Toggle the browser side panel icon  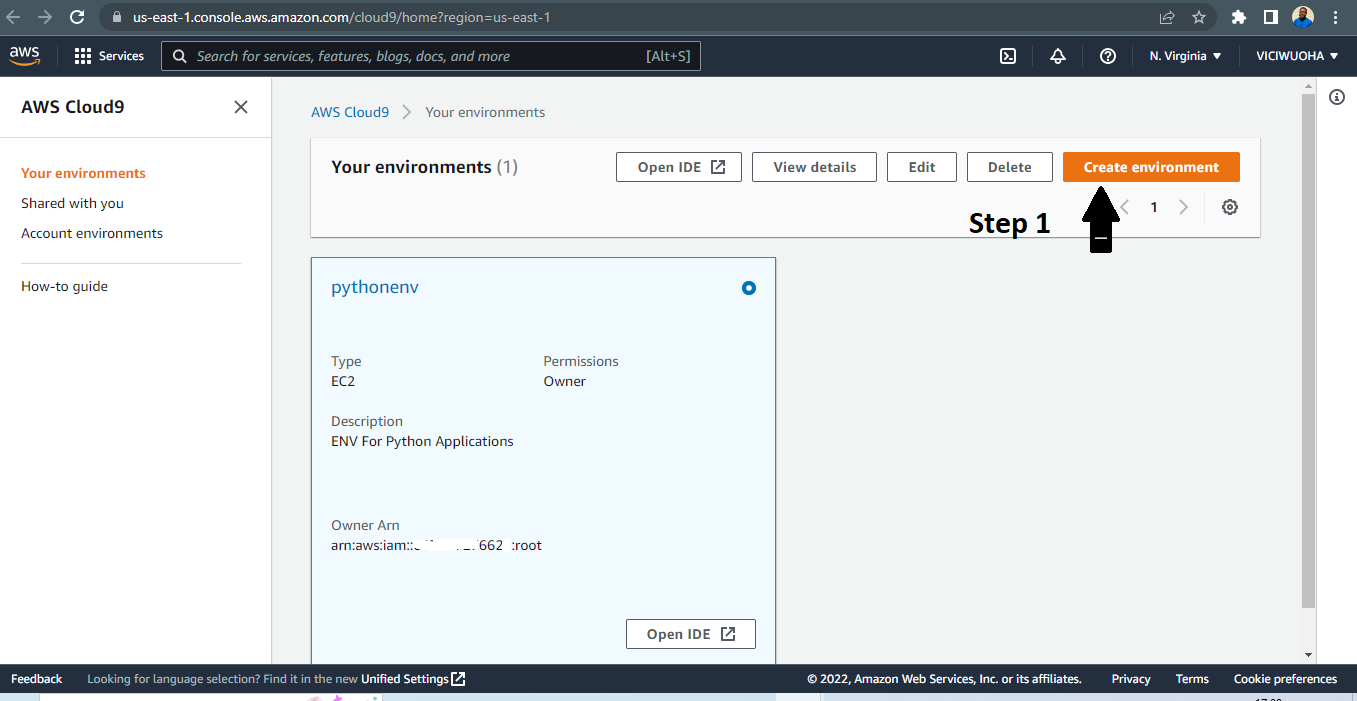click(1271, 17)
